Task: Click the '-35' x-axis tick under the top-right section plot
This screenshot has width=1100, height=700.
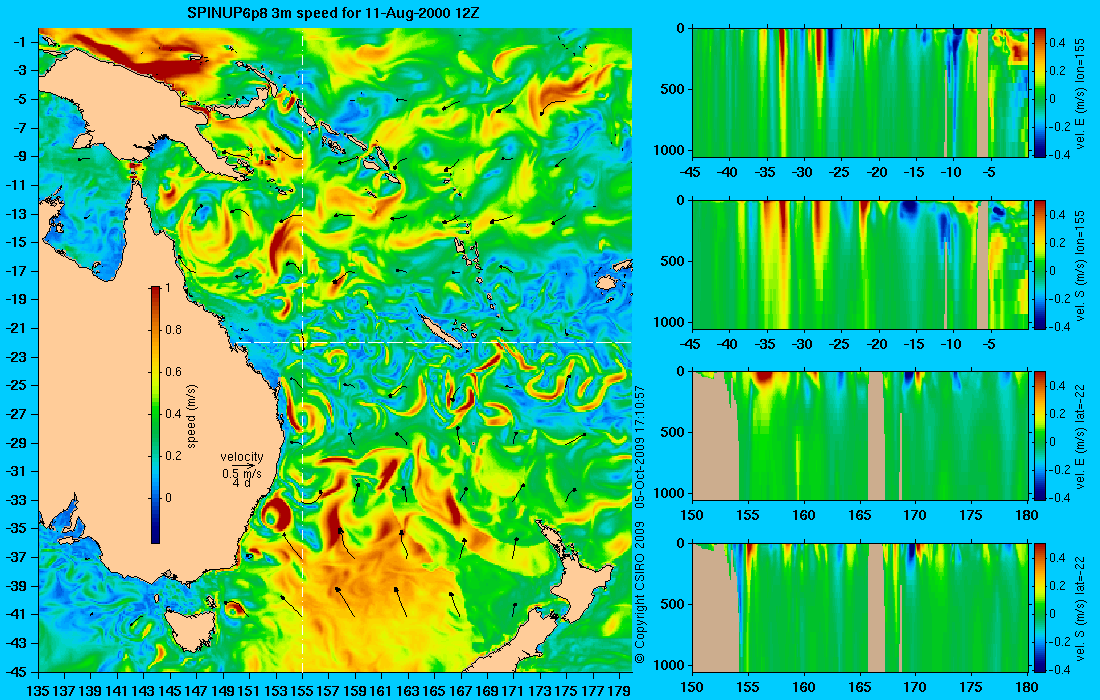Action: (x=765, y=172)
